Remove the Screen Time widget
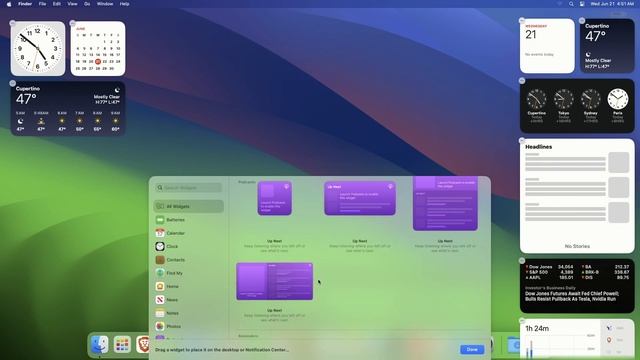This screenshot has height=360, width=640. [522, 321]
